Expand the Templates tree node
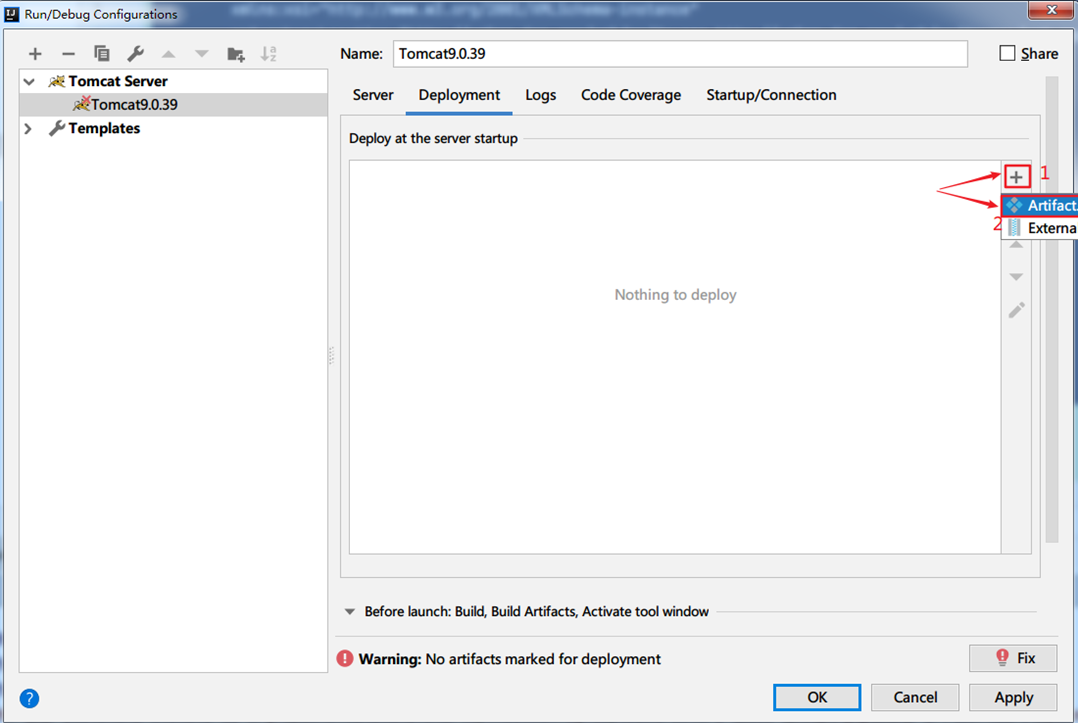This screenshot has width=1078, height=723. click(x=28, y=129)
